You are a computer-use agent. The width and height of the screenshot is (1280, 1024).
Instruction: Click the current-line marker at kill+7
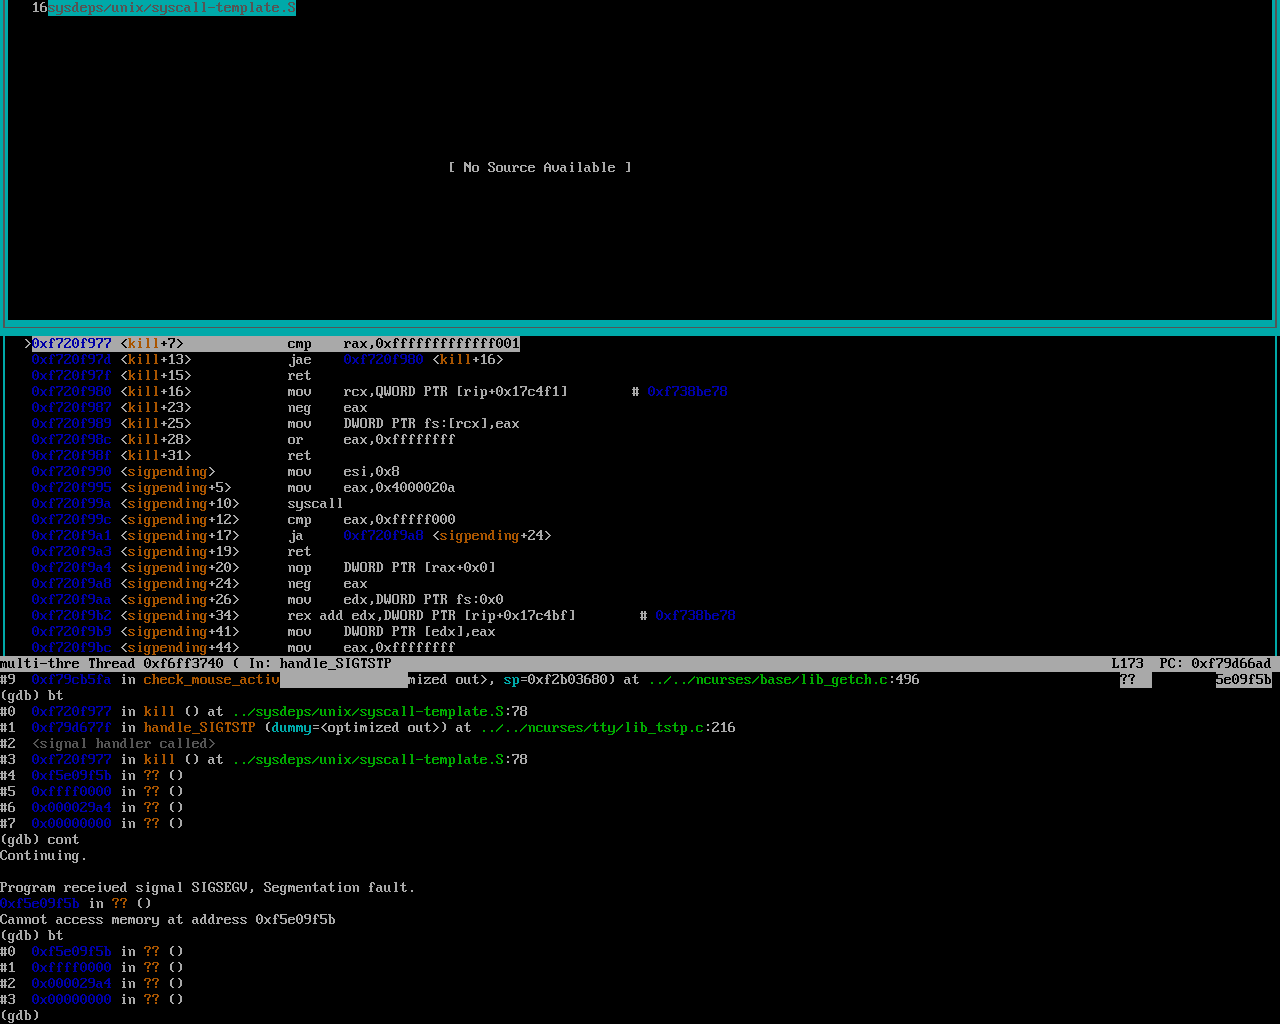pyautogui.click(x=28, y=344)
